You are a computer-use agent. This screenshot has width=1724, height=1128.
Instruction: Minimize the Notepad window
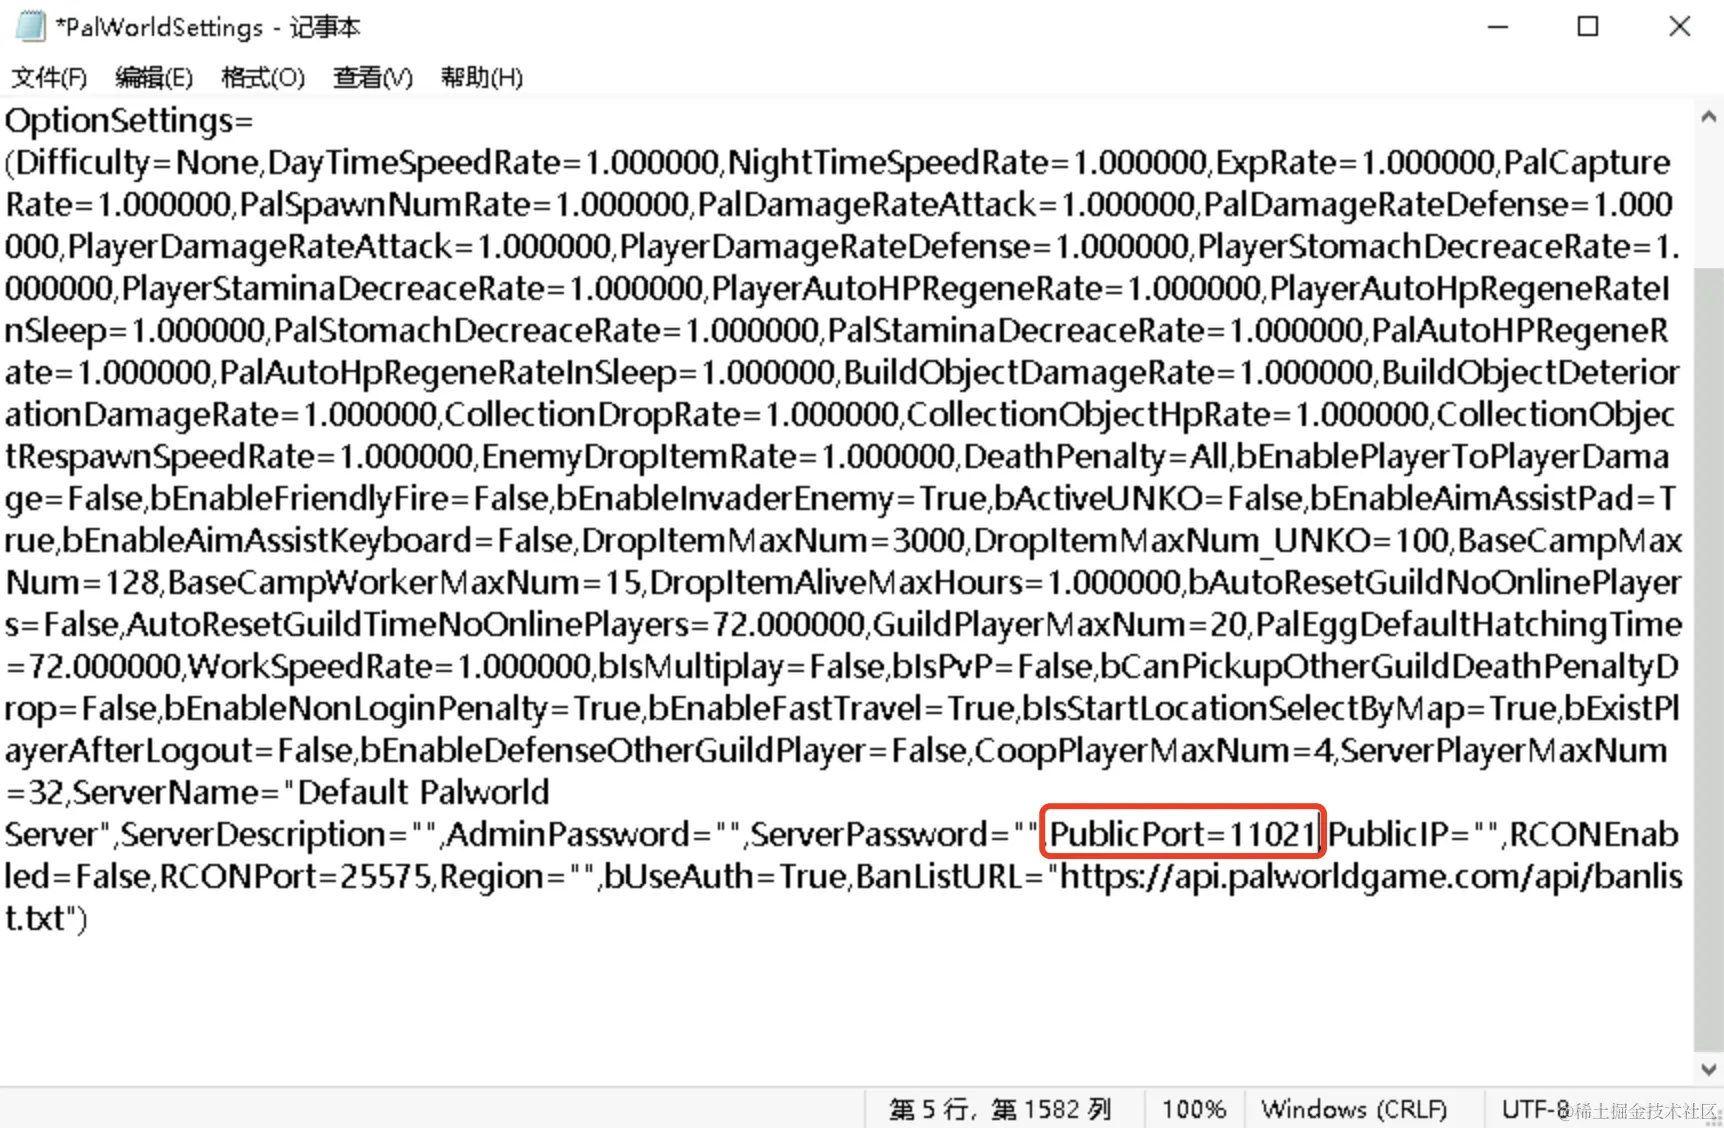click(x=1497, y=27)
